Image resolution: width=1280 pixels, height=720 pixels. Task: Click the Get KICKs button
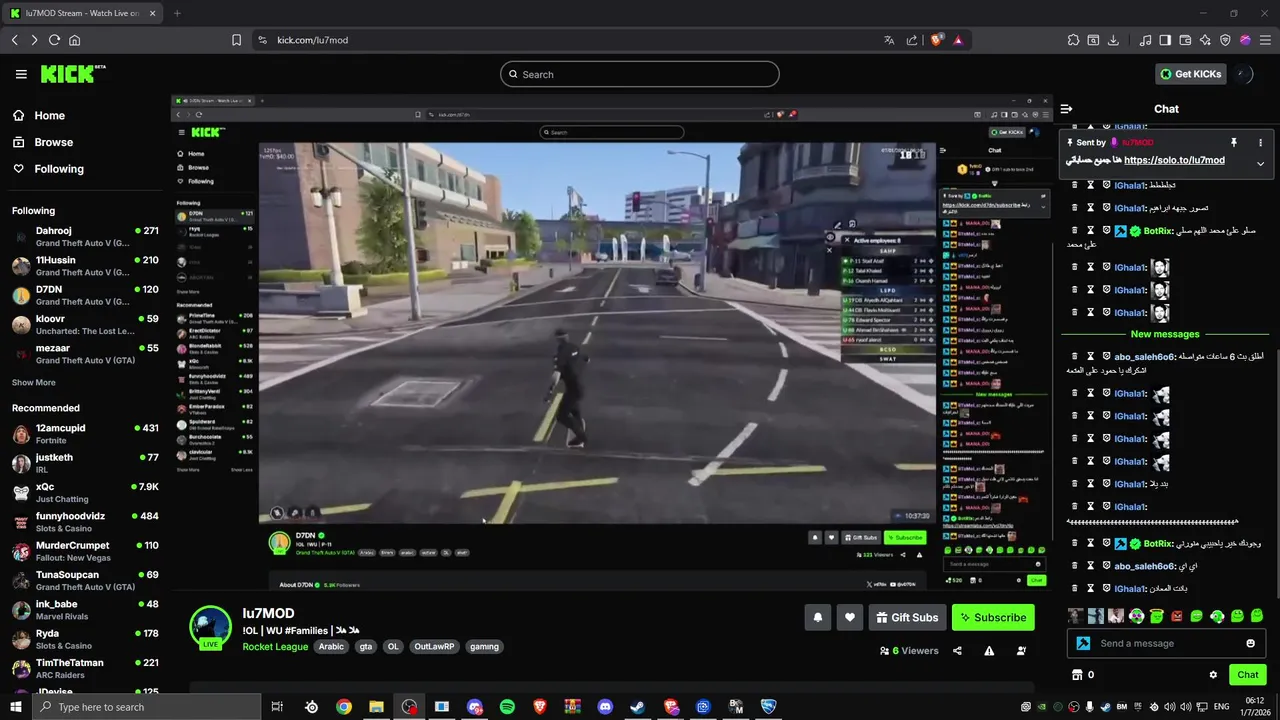(1190, 74)
